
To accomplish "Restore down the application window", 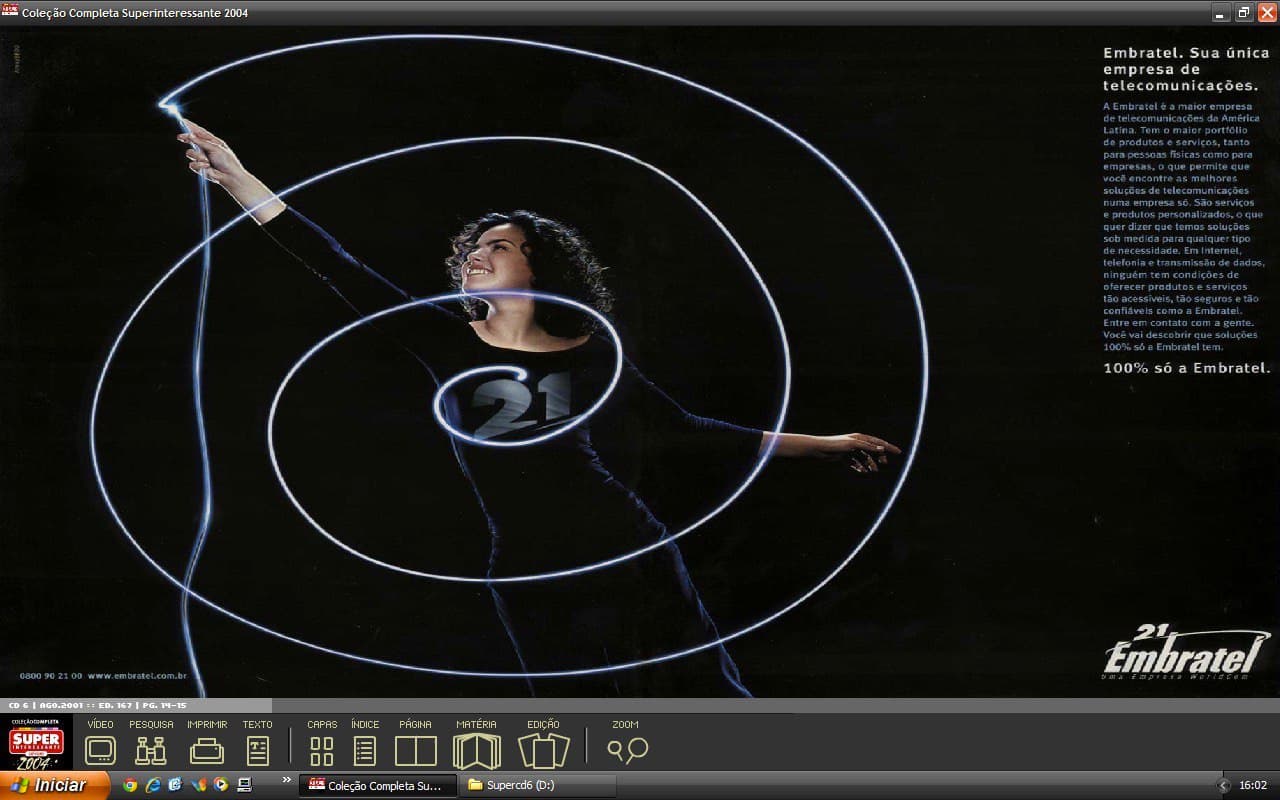I will pyautogui.click(x=1244, y=13).
